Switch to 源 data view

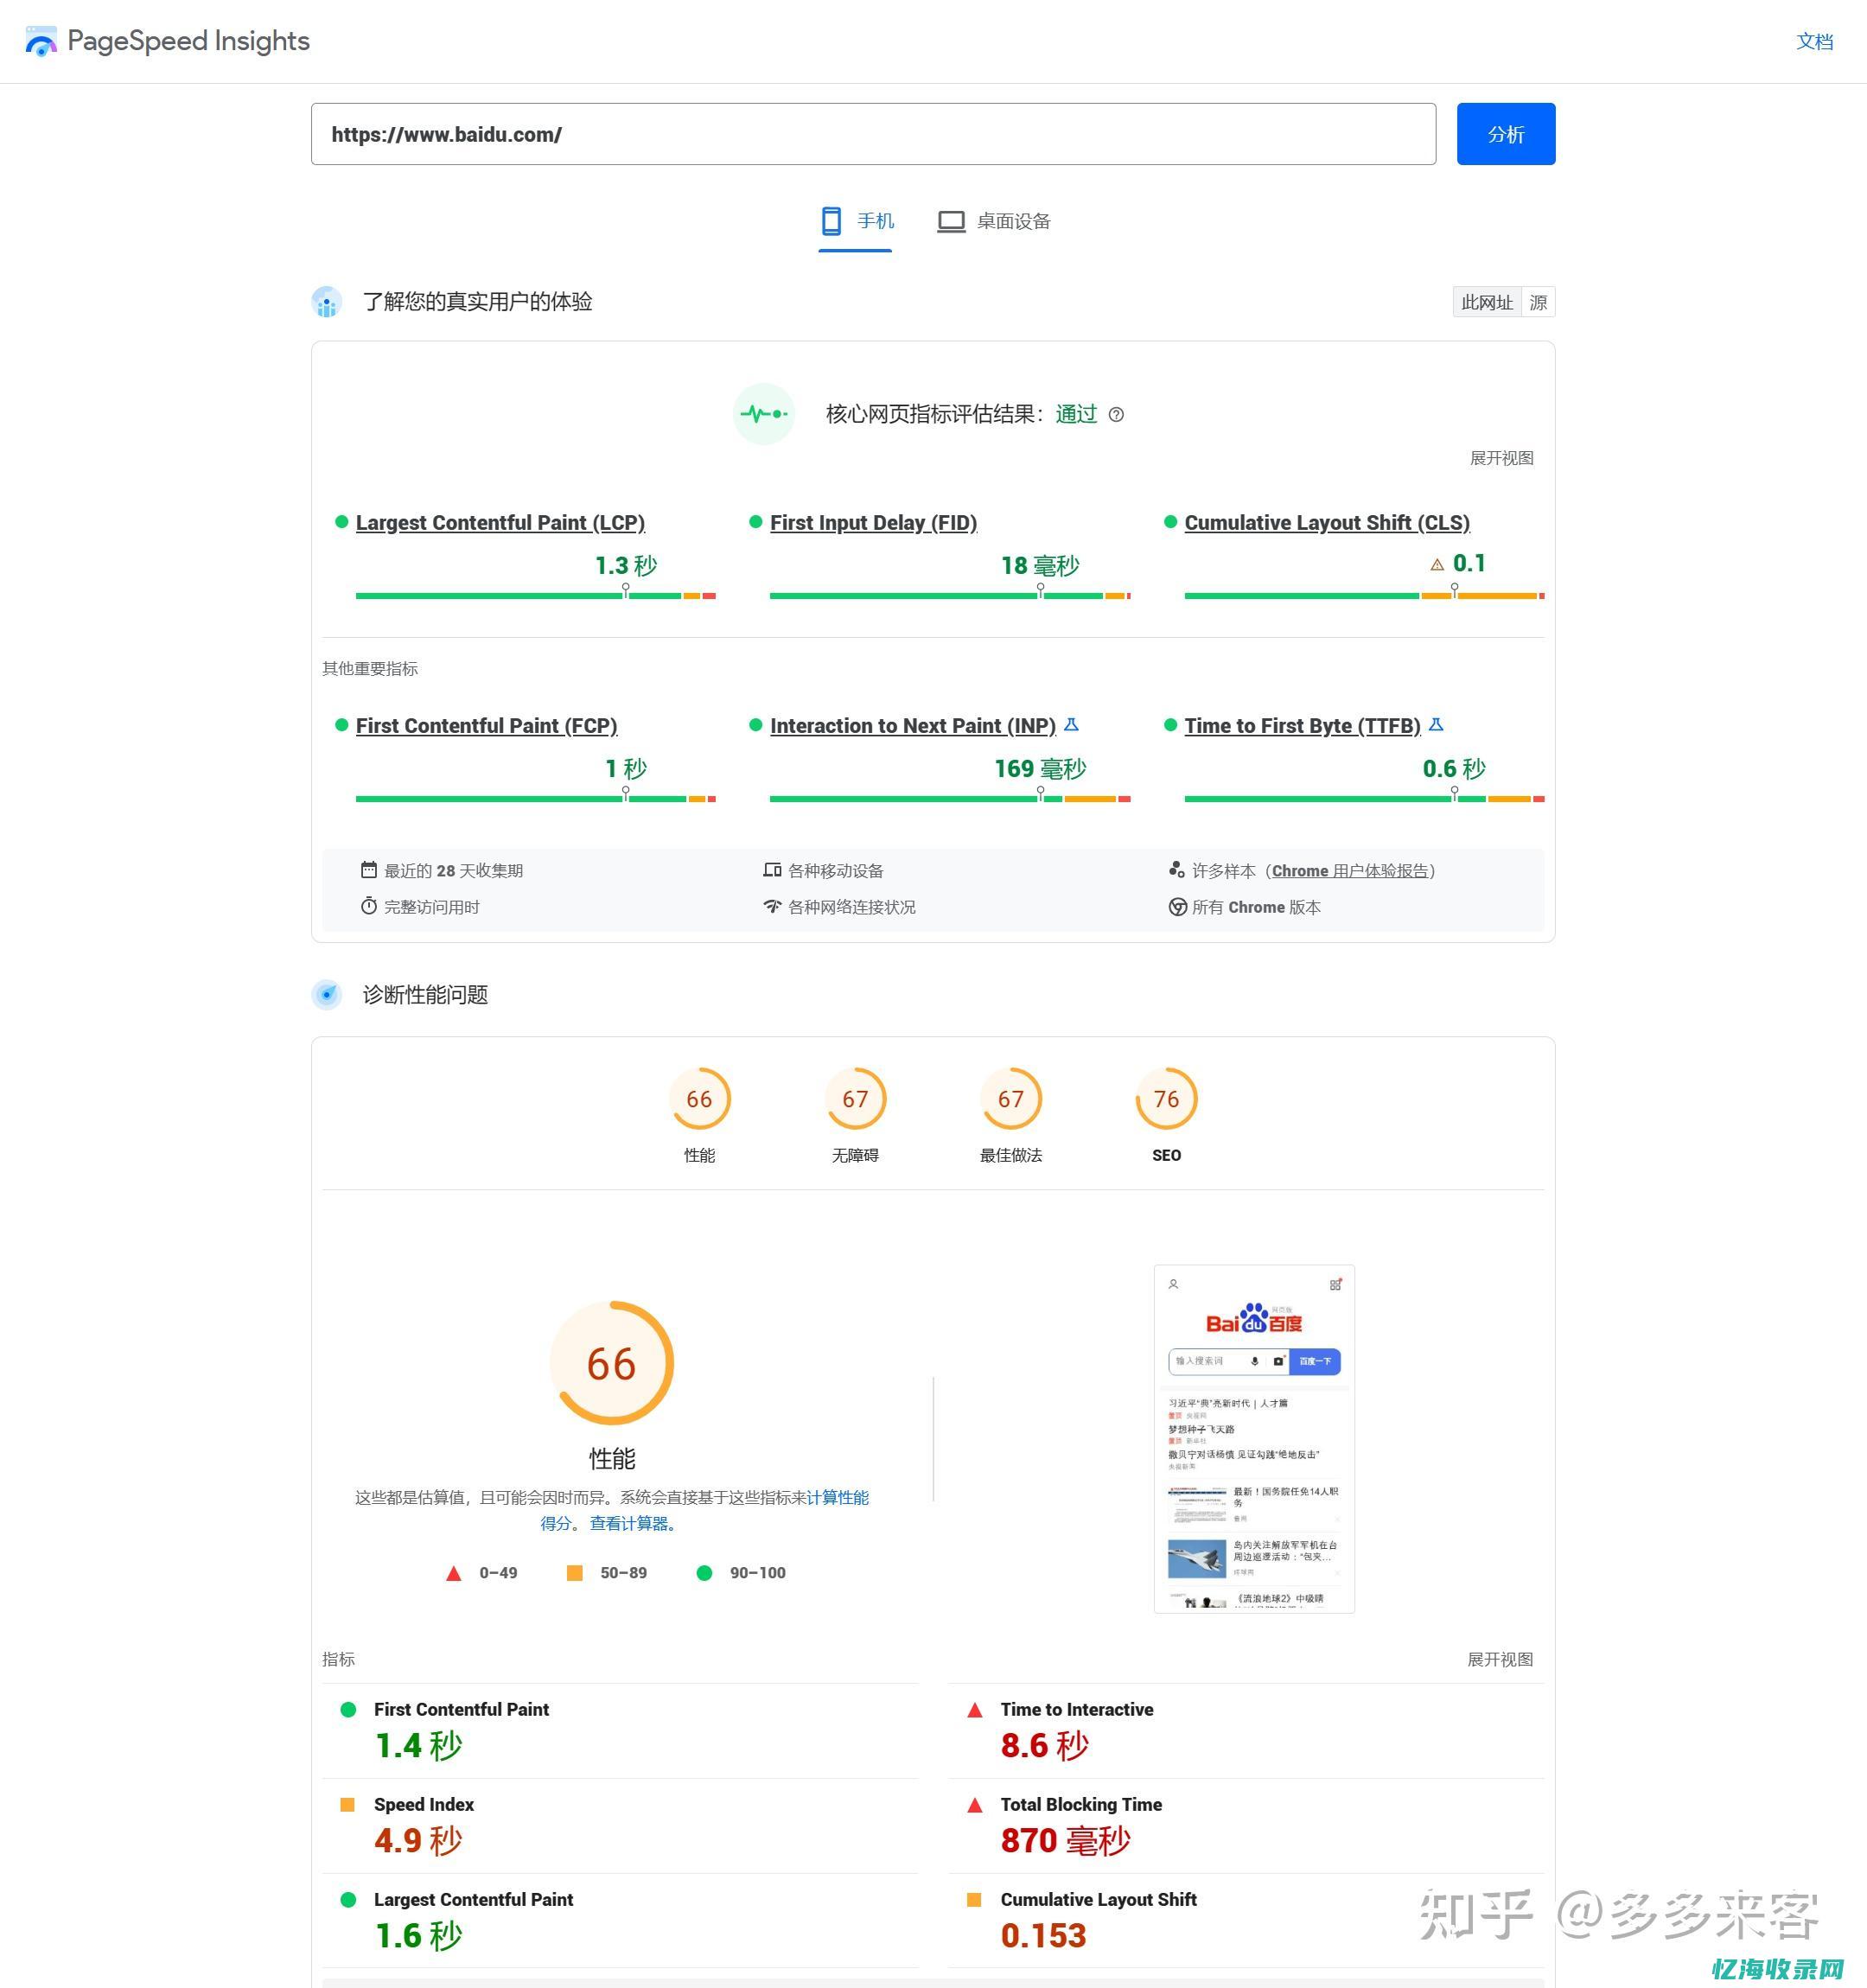(x=1539, y=302)
